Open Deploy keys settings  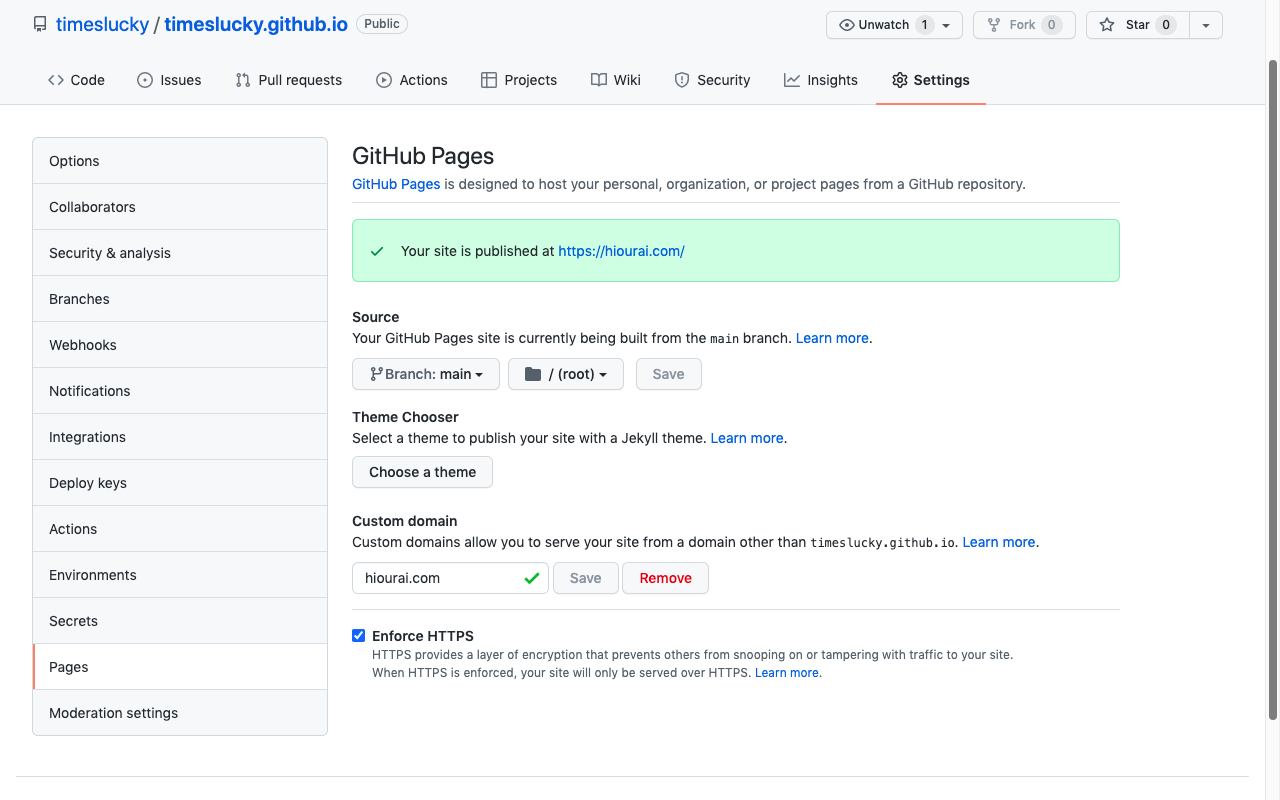(x=180, y=483)
